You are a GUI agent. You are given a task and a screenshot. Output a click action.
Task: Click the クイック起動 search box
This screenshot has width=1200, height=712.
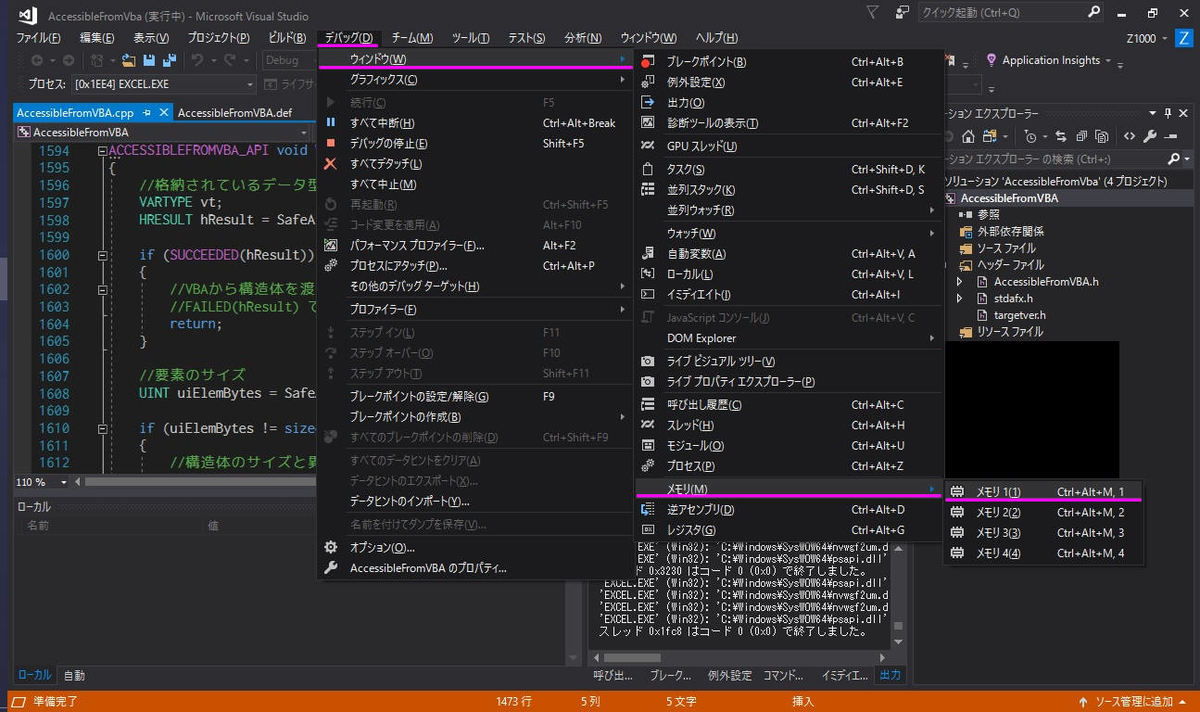pos(1013,13)
